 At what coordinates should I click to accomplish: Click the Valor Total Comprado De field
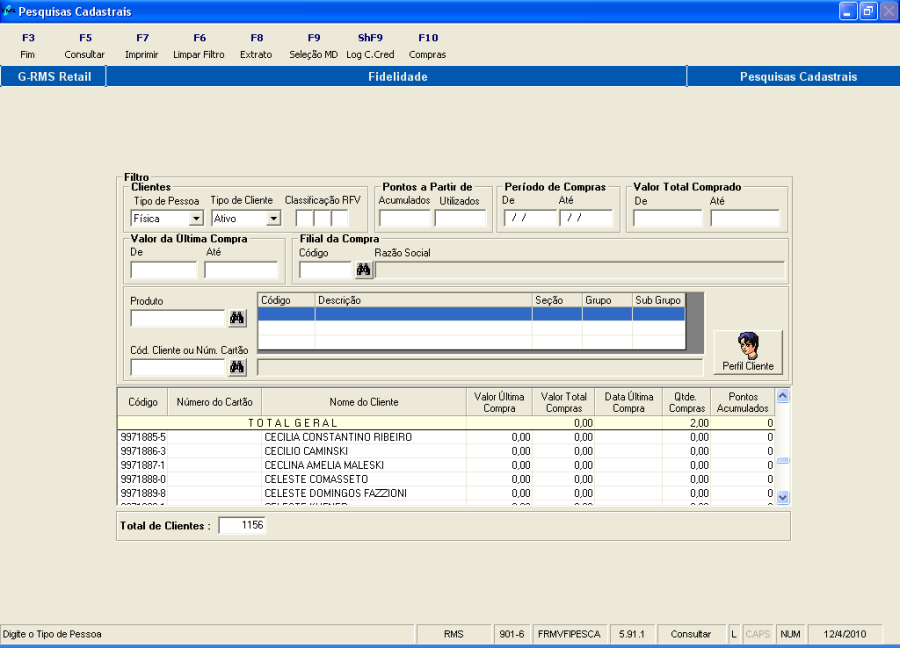coord(668,218)
